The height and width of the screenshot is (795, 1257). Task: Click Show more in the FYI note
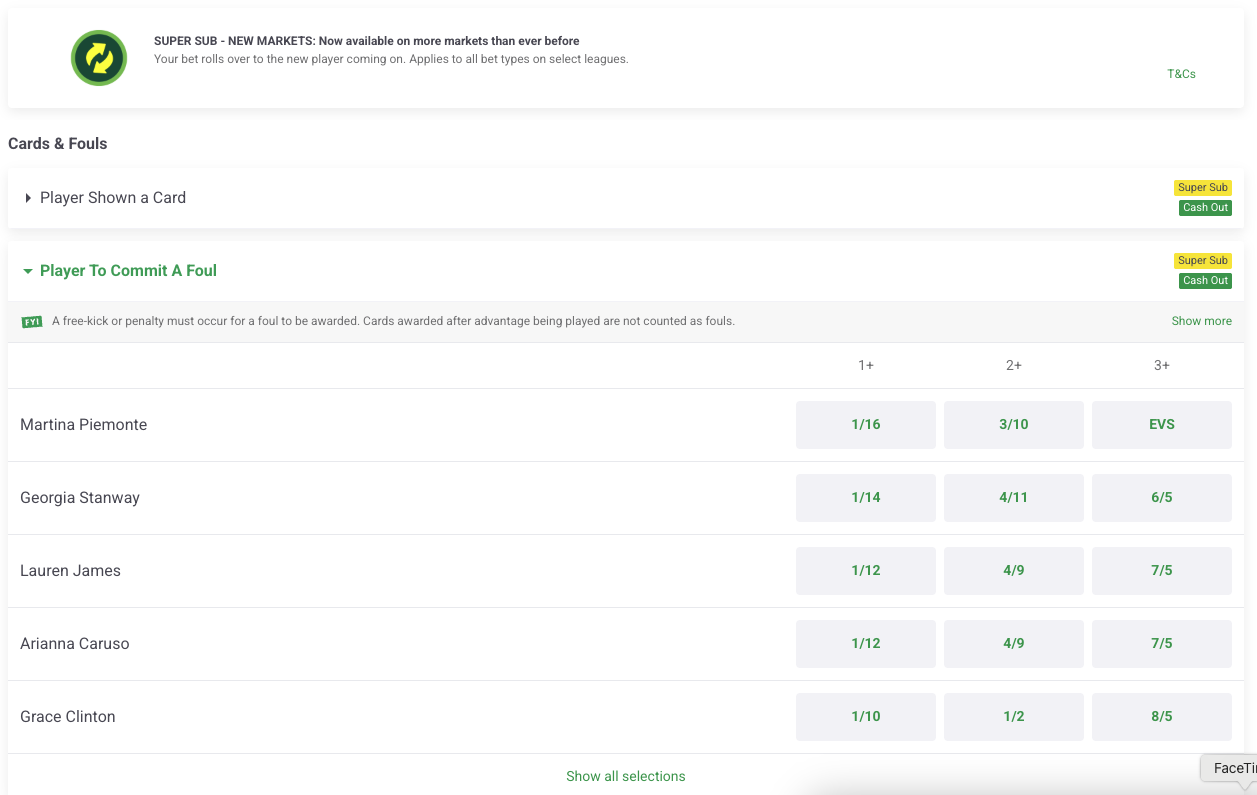point(1201,321)
